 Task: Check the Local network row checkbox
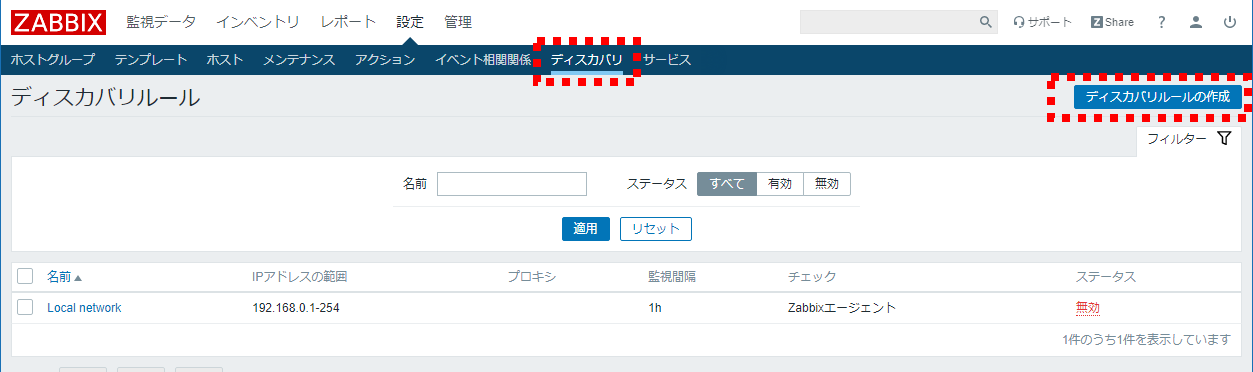(25, 307)
